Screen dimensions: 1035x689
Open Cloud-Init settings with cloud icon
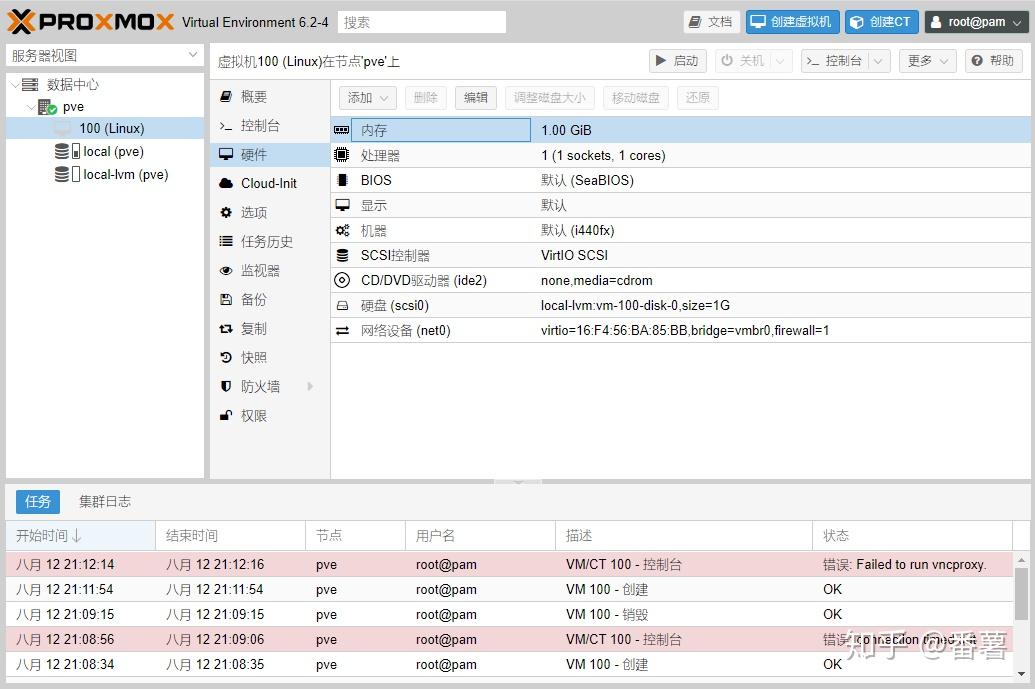270,183
